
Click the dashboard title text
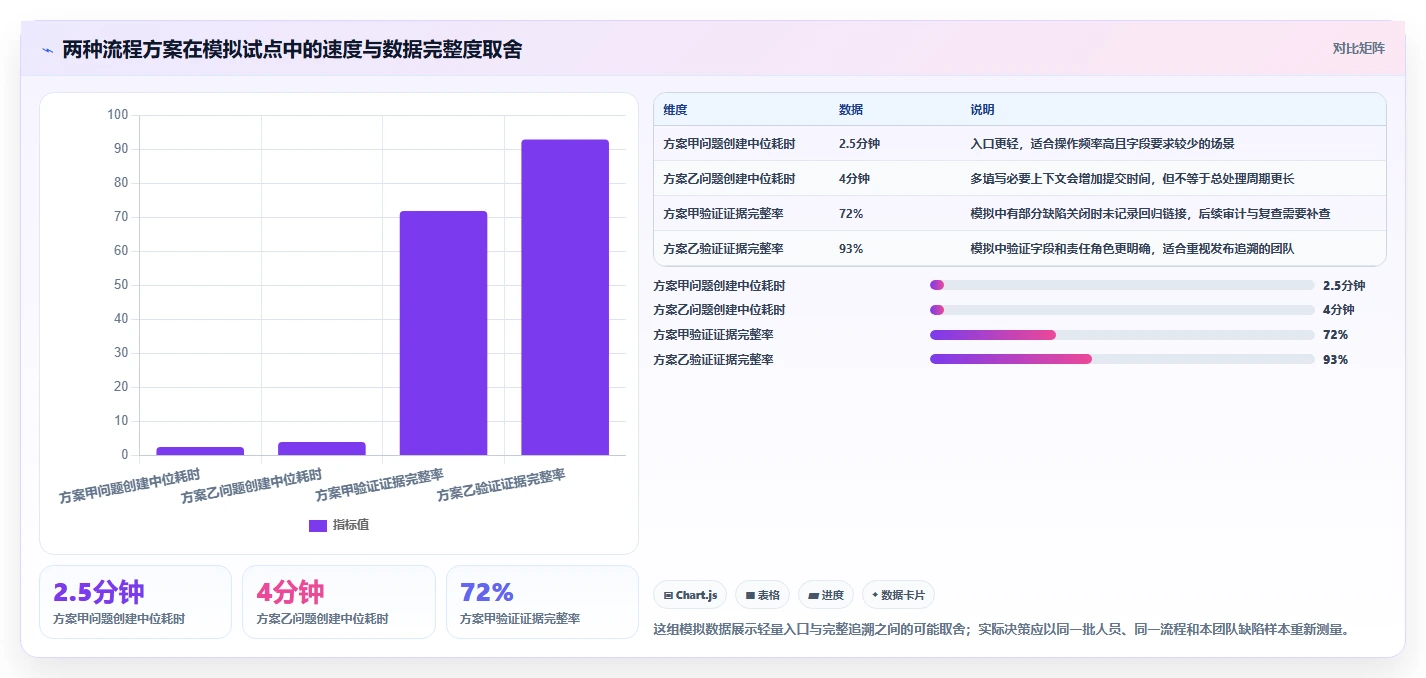click(x=292, y=50)
